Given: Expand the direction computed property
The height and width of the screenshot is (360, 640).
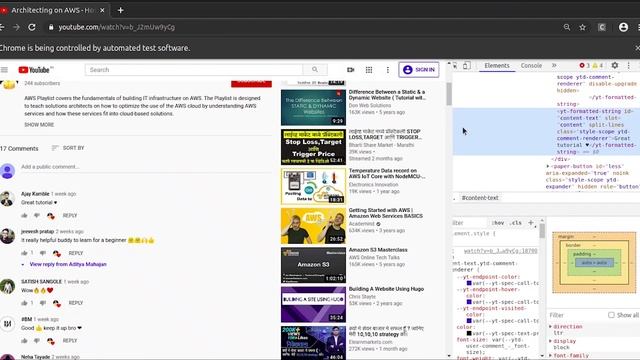Looking at the screenshot, I should click(550, 327).
